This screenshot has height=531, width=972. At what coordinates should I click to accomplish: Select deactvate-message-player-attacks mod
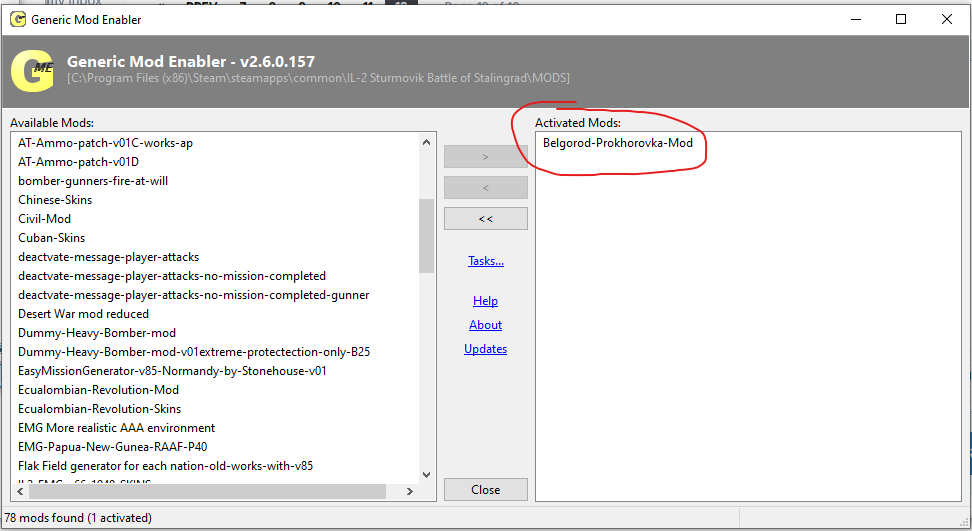[x=108, y=257]
